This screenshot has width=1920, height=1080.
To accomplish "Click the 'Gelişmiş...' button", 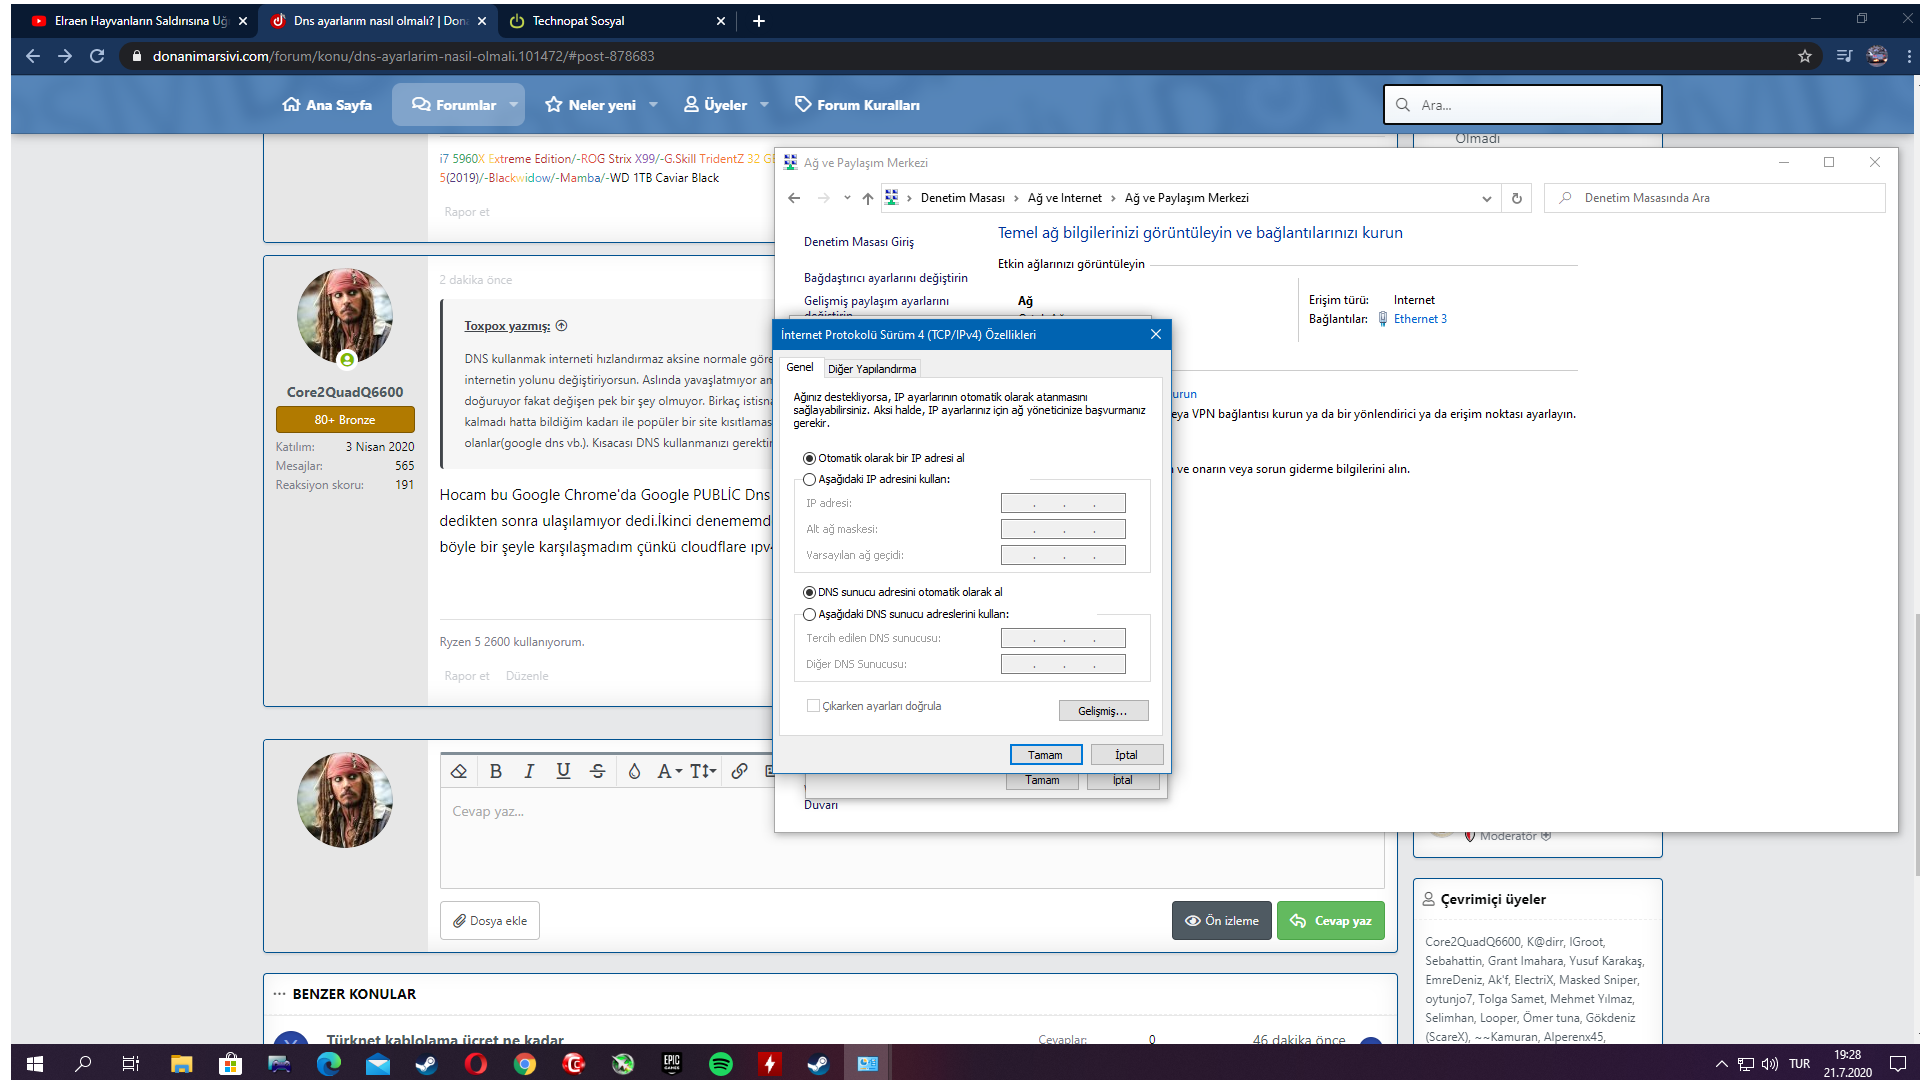I will [1102, 711].
